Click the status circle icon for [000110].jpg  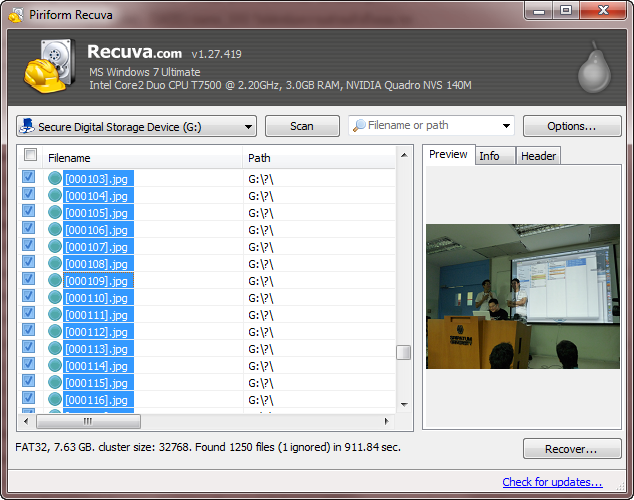coord(55,297)
